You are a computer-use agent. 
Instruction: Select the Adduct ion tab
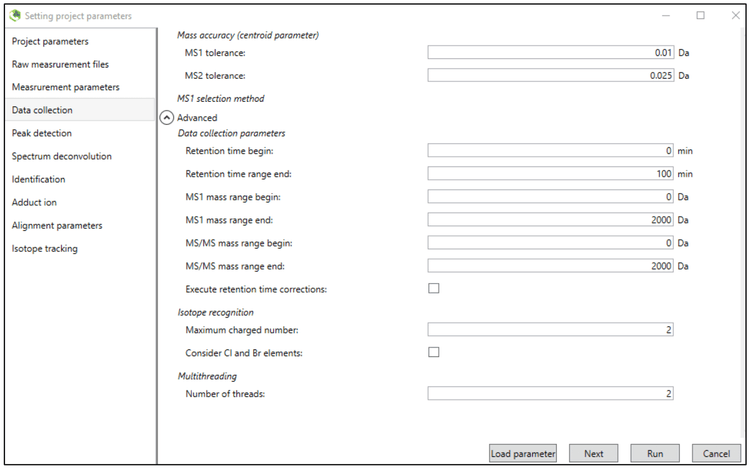[x=35, y=202]
